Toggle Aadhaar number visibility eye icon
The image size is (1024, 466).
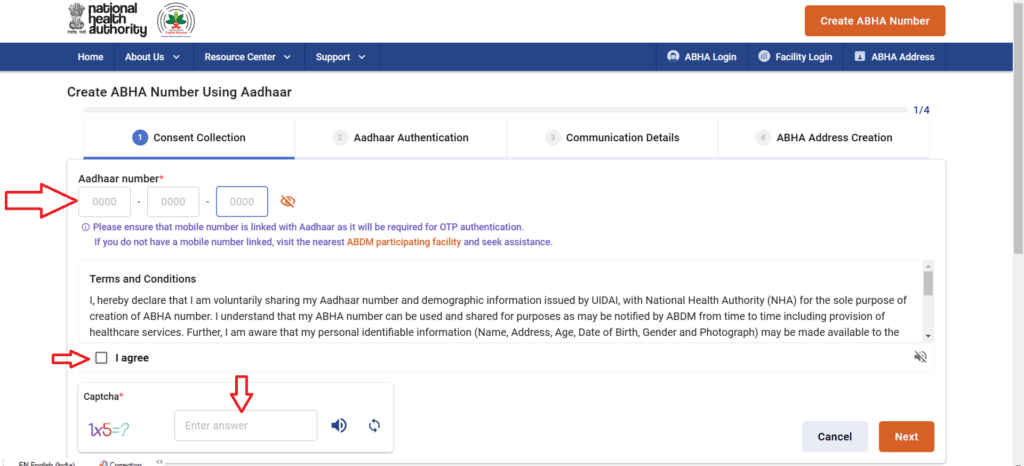(x=288, y=202)
